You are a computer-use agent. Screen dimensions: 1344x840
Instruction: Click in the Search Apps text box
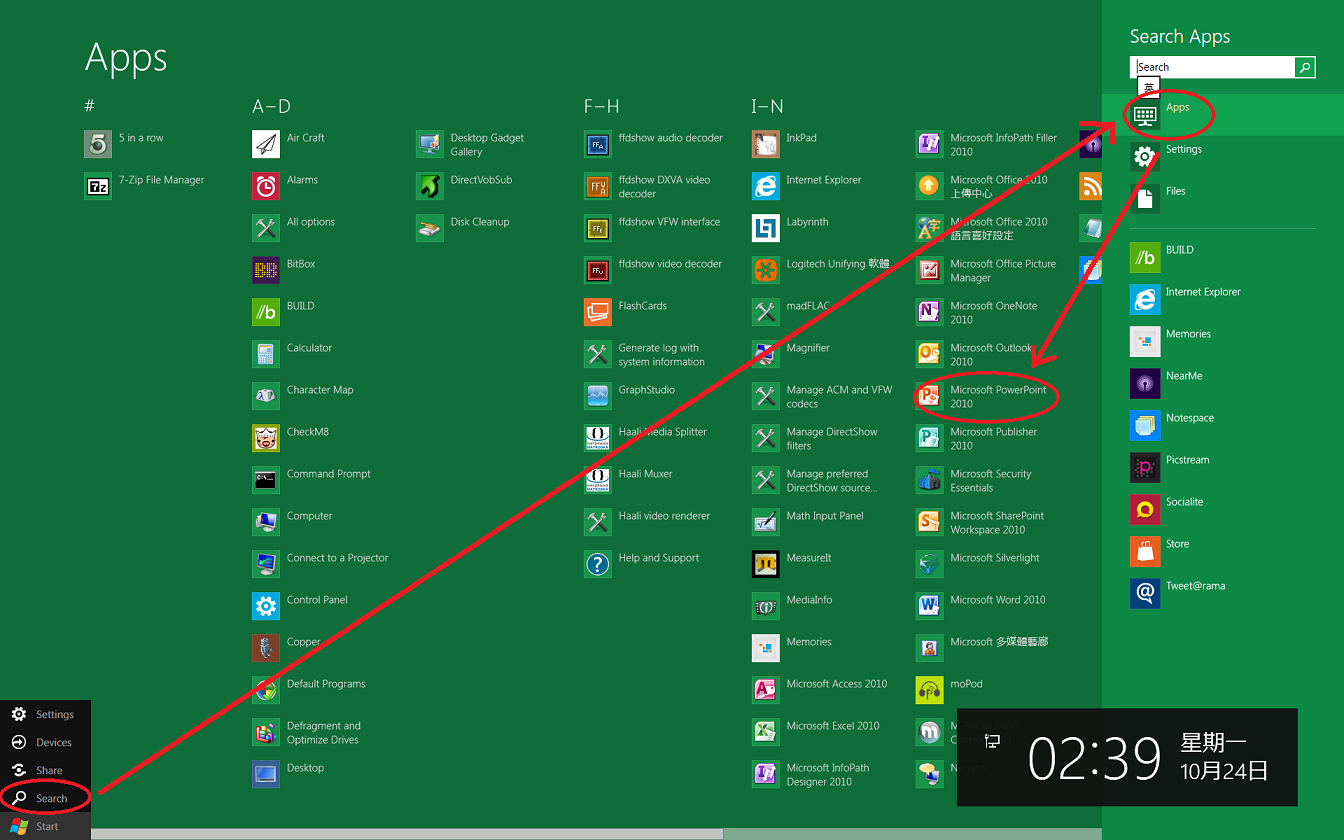(1213, 67)
